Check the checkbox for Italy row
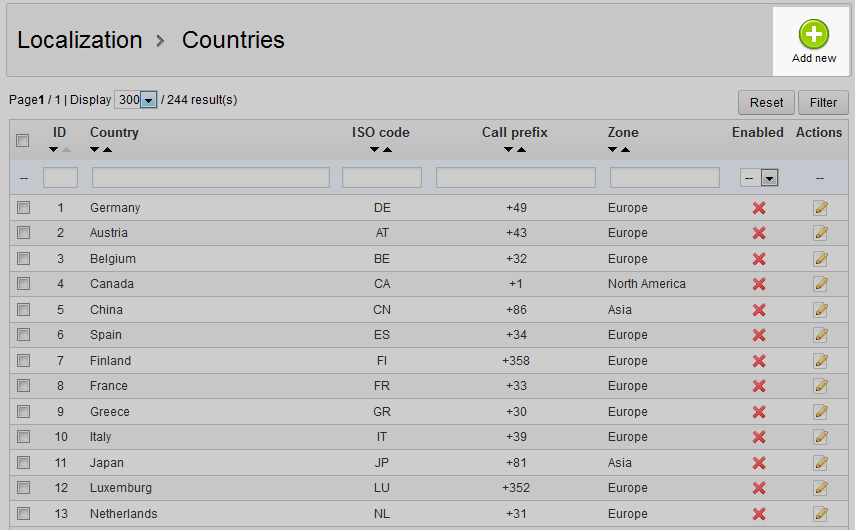The image size is (855, 530). (23, 437)
